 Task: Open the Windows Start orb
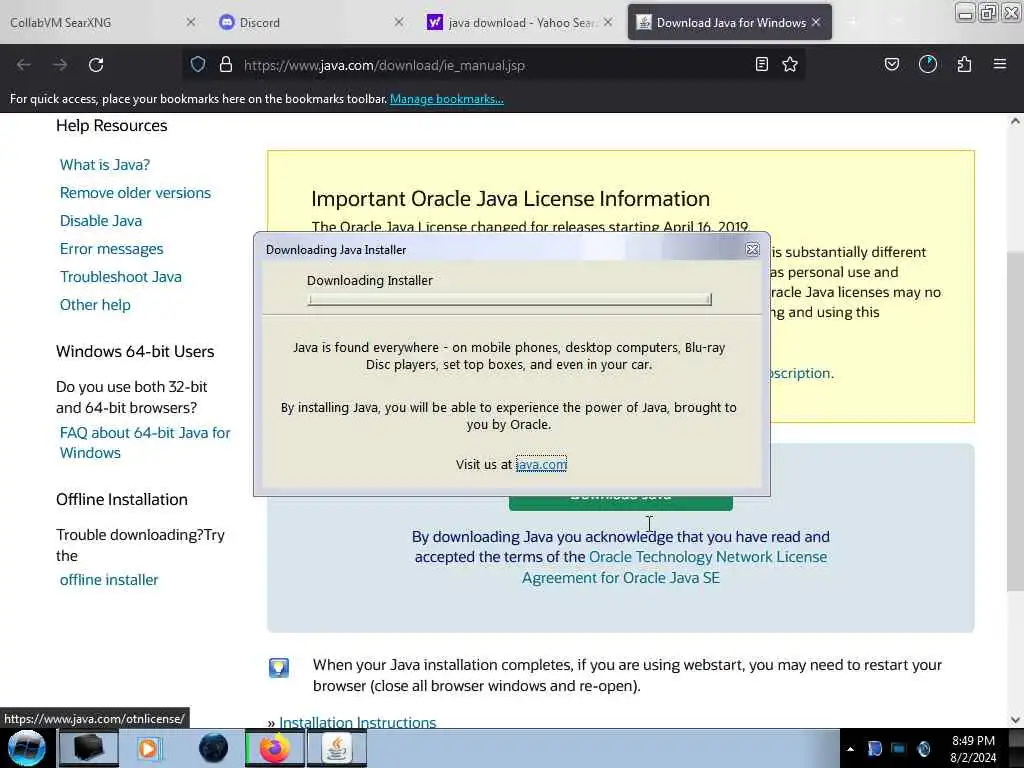[x=27, y=748]
